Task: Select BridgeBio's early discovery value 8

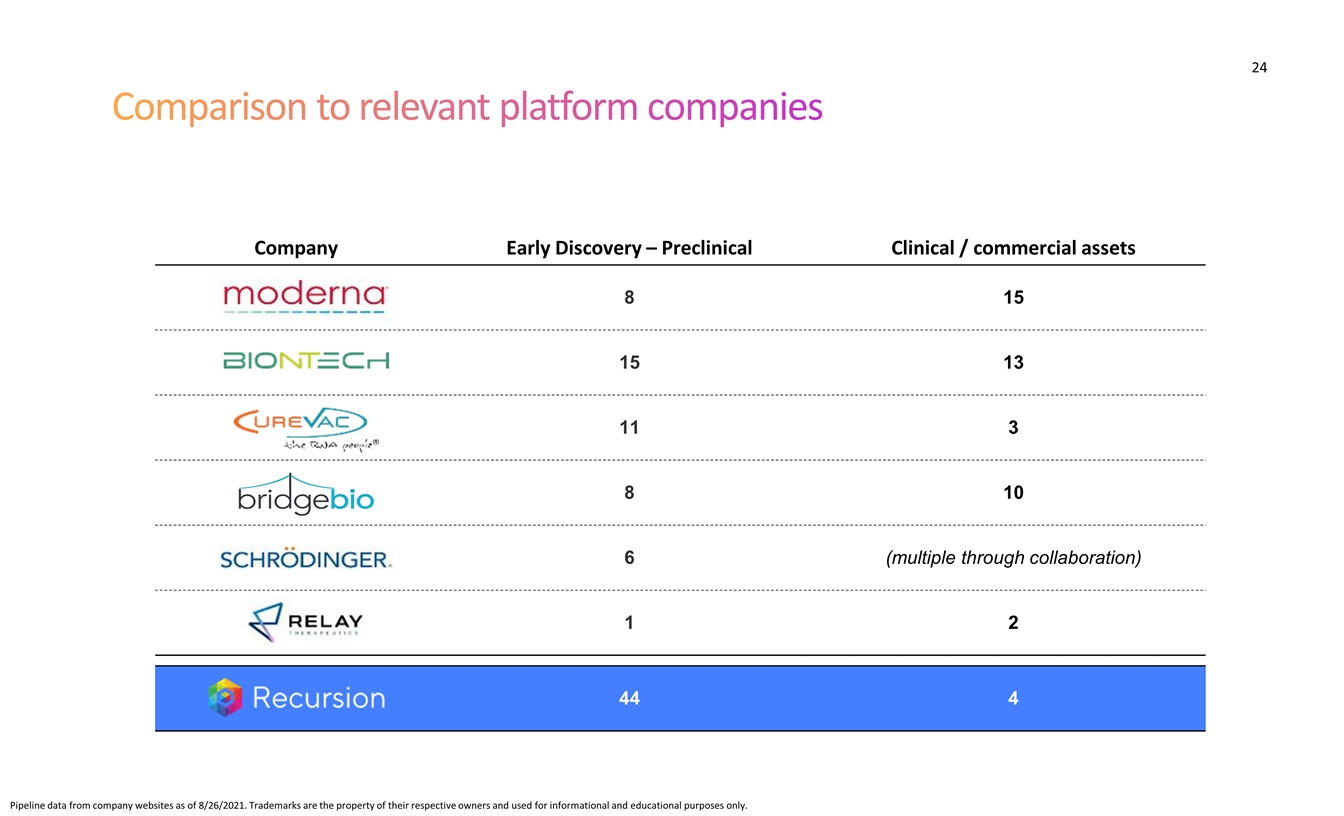Action: pos(629,492)
